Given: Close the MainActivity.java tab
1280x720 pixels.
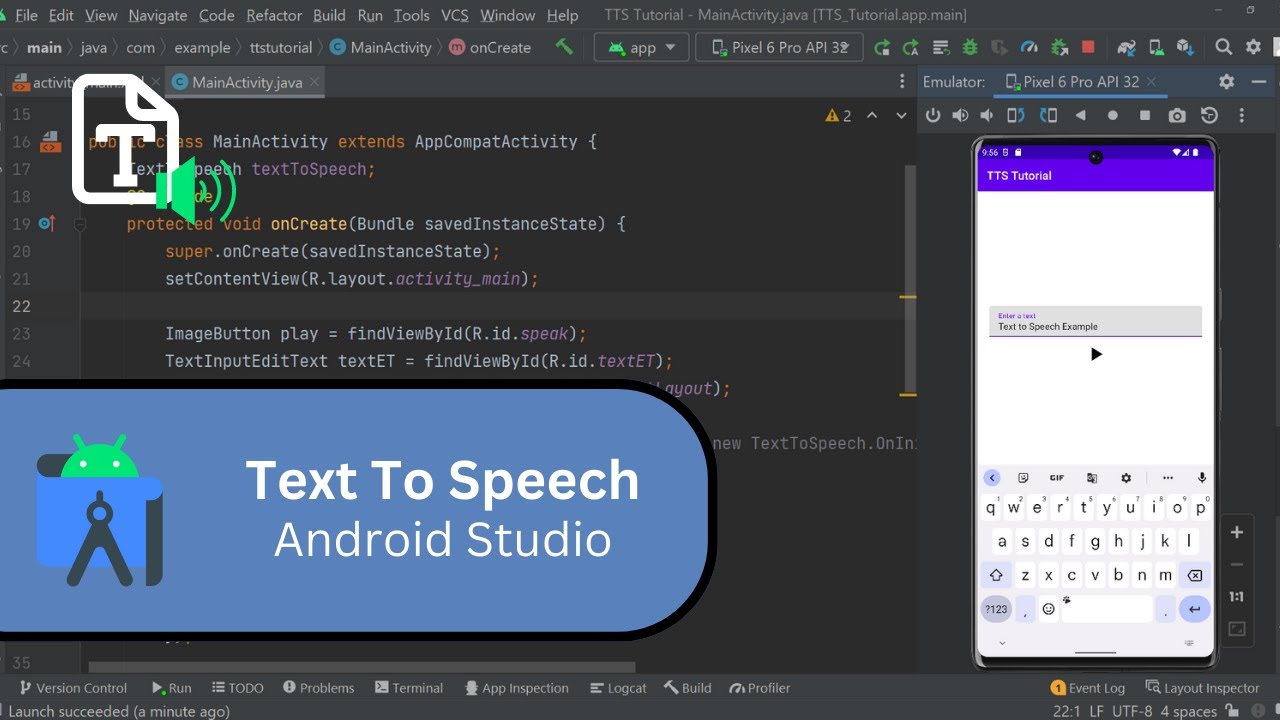Looking at the screenshot, I should click(314, 82).
